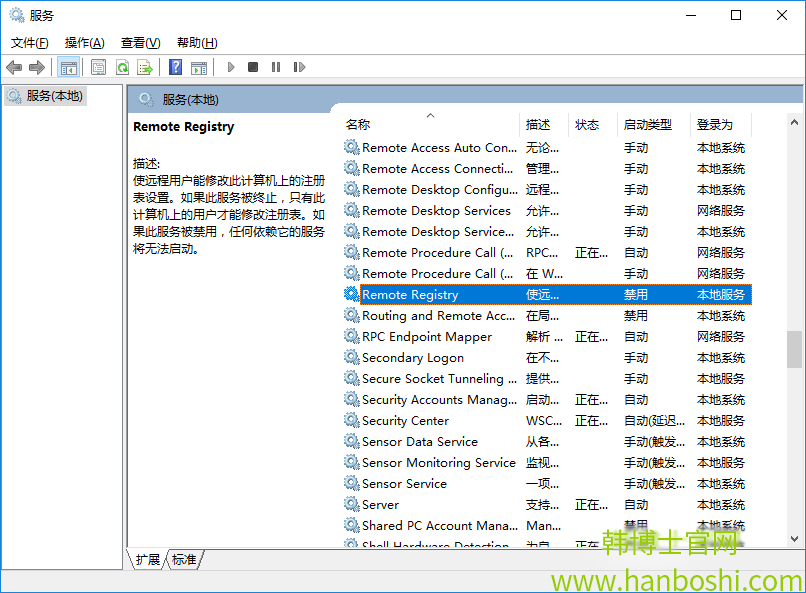Toggle show/hide console tree button
This screenshot has width=806, height=593.
pos(69,67)
